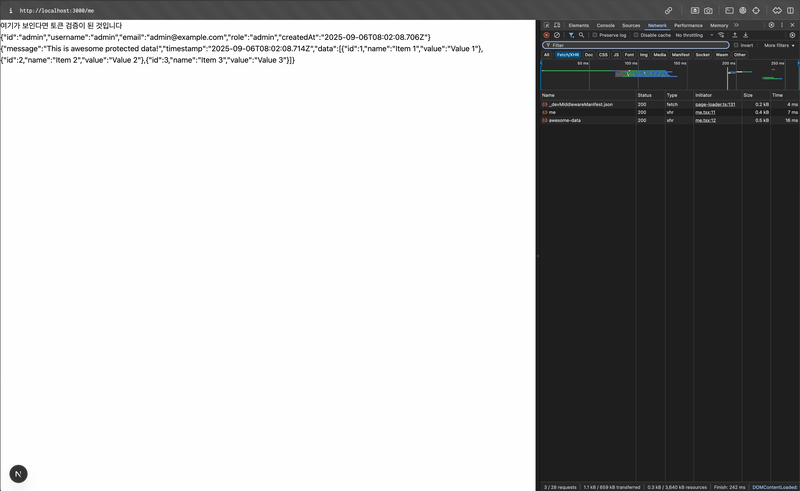Open the network search magnifier

581,35
